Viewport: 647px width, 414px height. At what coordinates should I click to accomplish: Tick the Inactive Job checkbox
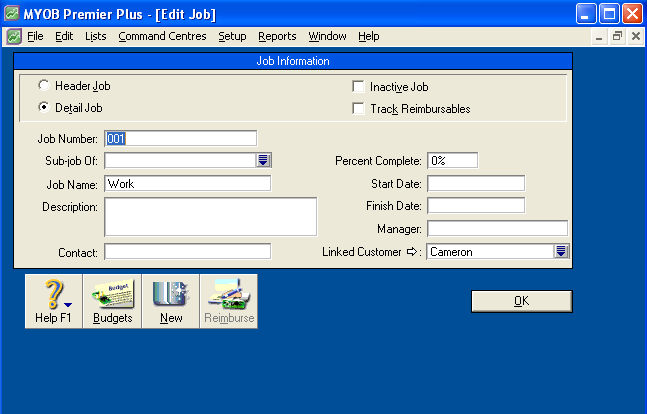pos(358,87)
